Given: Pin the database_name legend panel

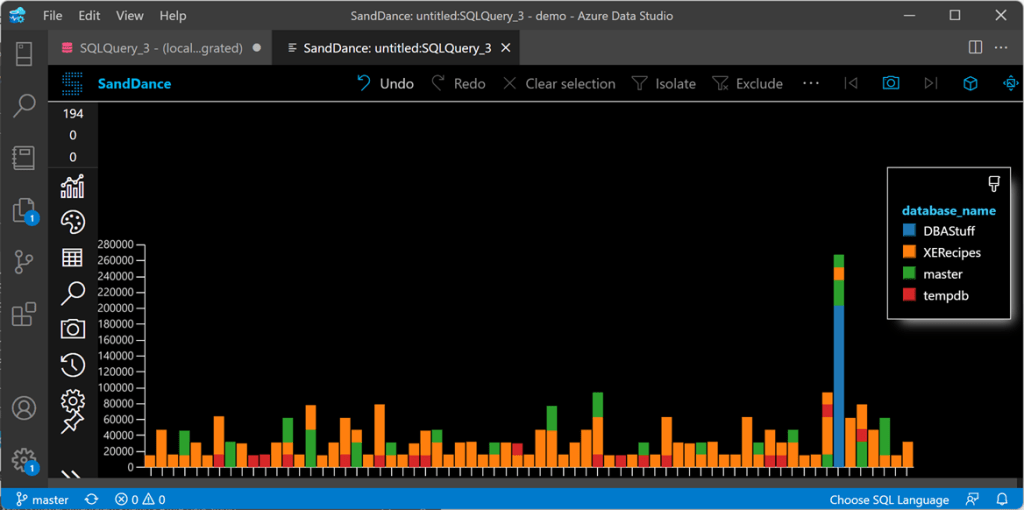Looking at the screenshot, I should pos(993,183).
